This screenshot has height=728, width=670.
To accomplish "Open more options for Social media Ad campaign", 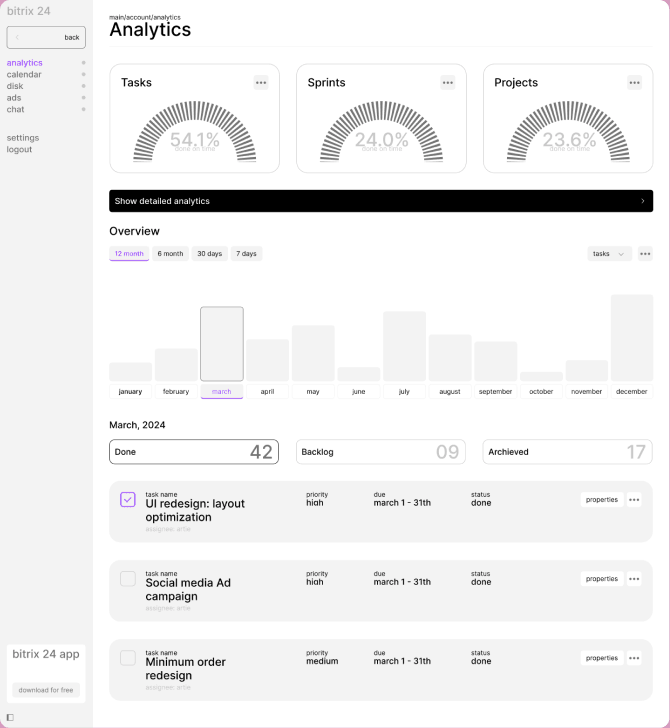I will click(x=634, y=579).
